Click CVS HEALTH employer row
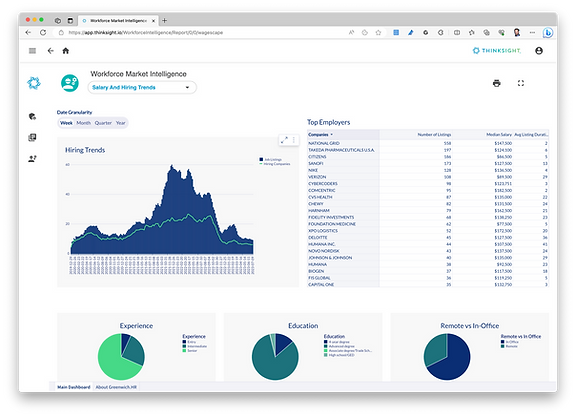The image size is (576, 417). coord(428,197)
